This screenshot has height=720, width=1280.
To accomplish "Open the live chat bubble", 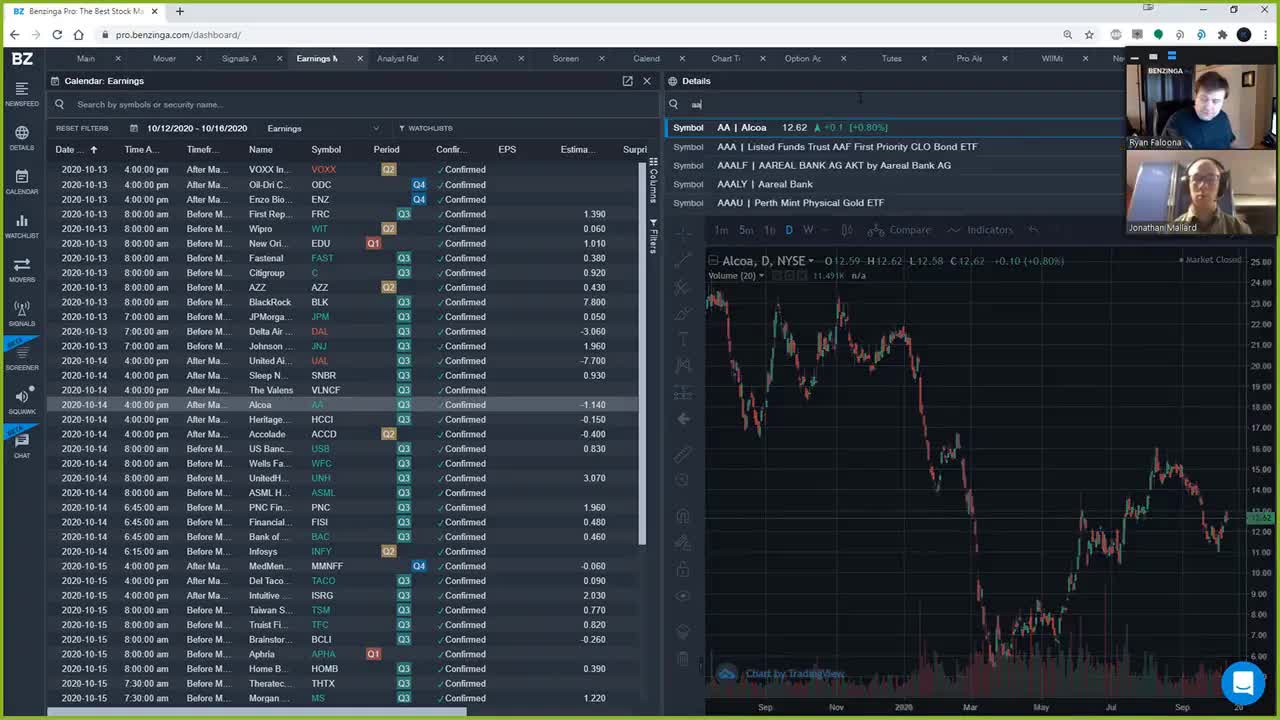I will (1243, 683).
